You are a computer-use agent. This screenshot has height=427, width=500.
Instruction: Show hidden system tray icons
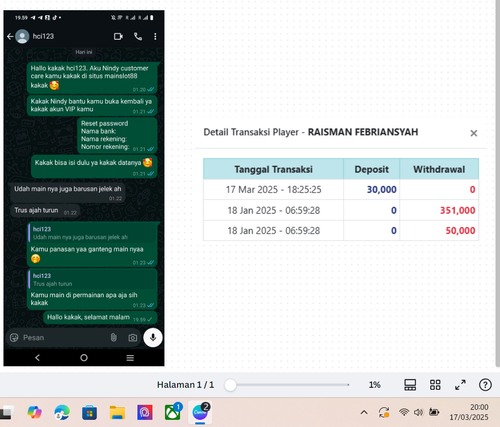pos(364,413)
